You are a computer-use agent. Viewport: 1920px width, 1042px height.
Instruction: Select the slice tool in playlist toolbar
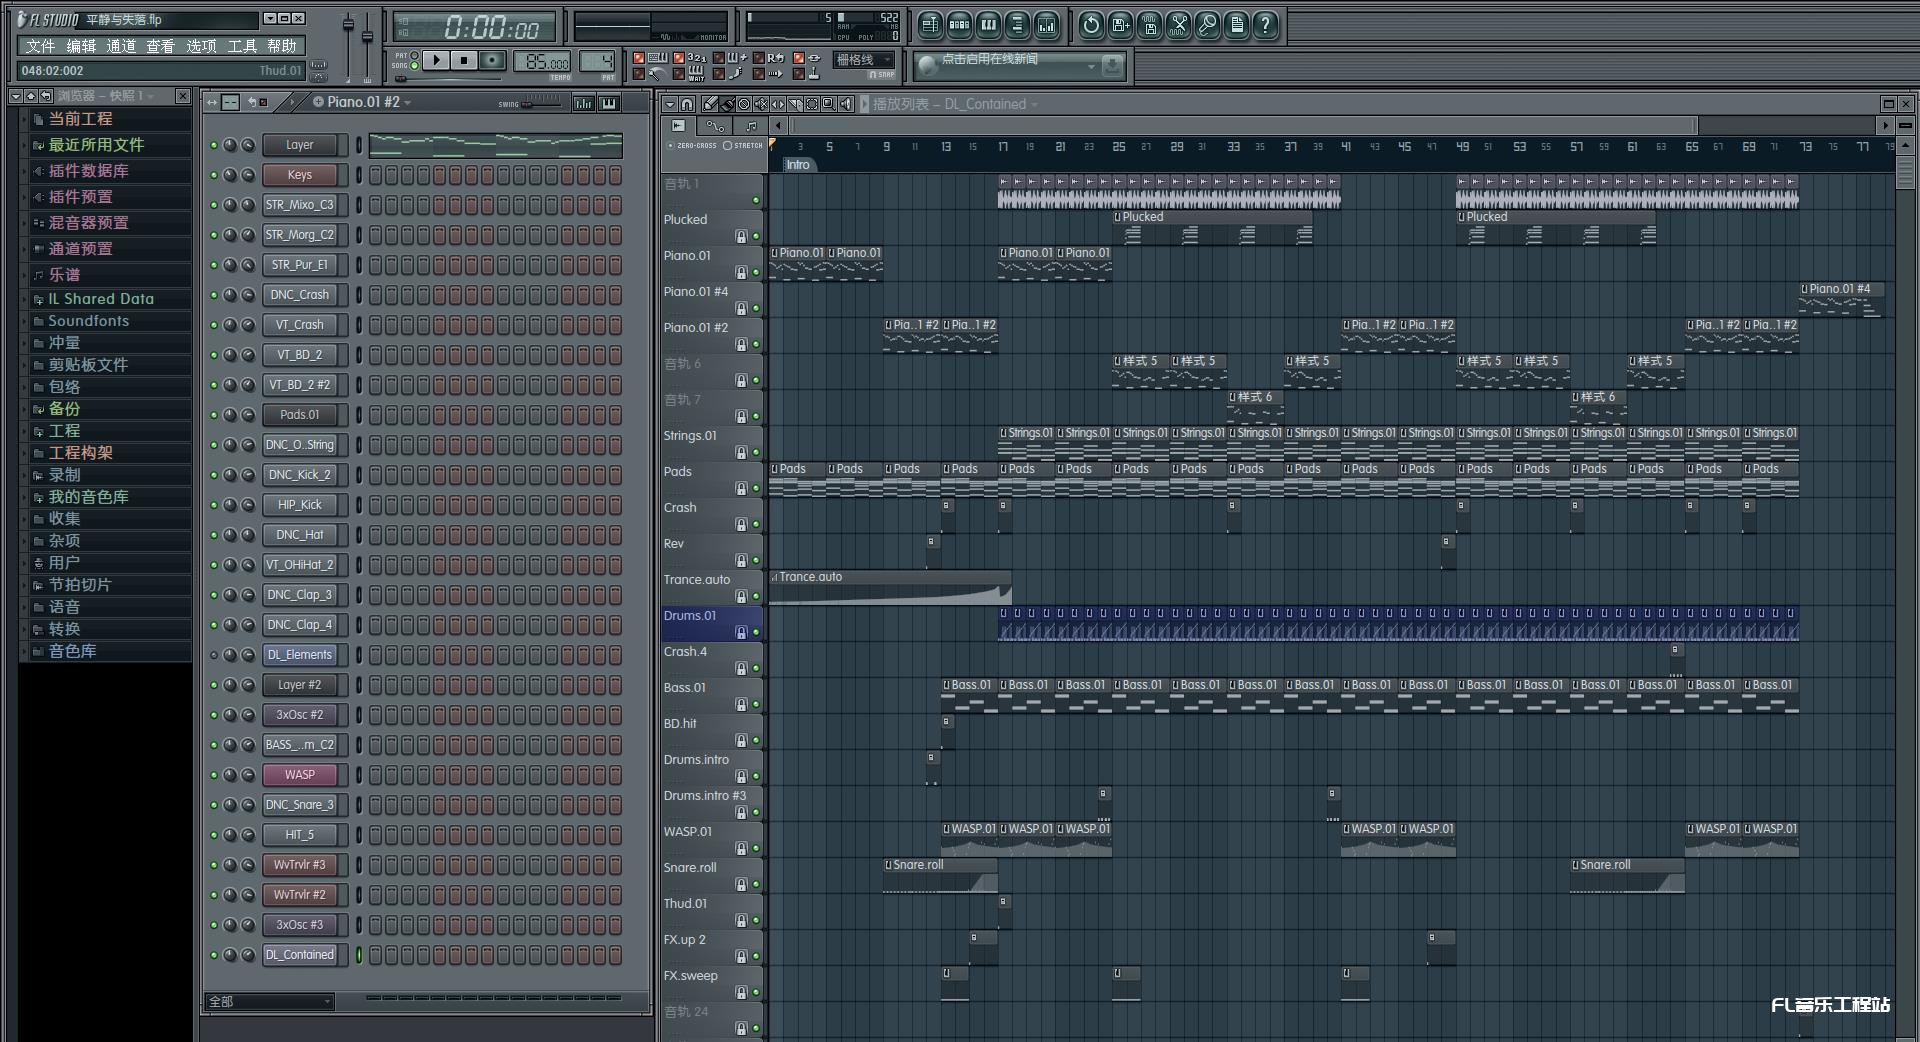[795, 104]
